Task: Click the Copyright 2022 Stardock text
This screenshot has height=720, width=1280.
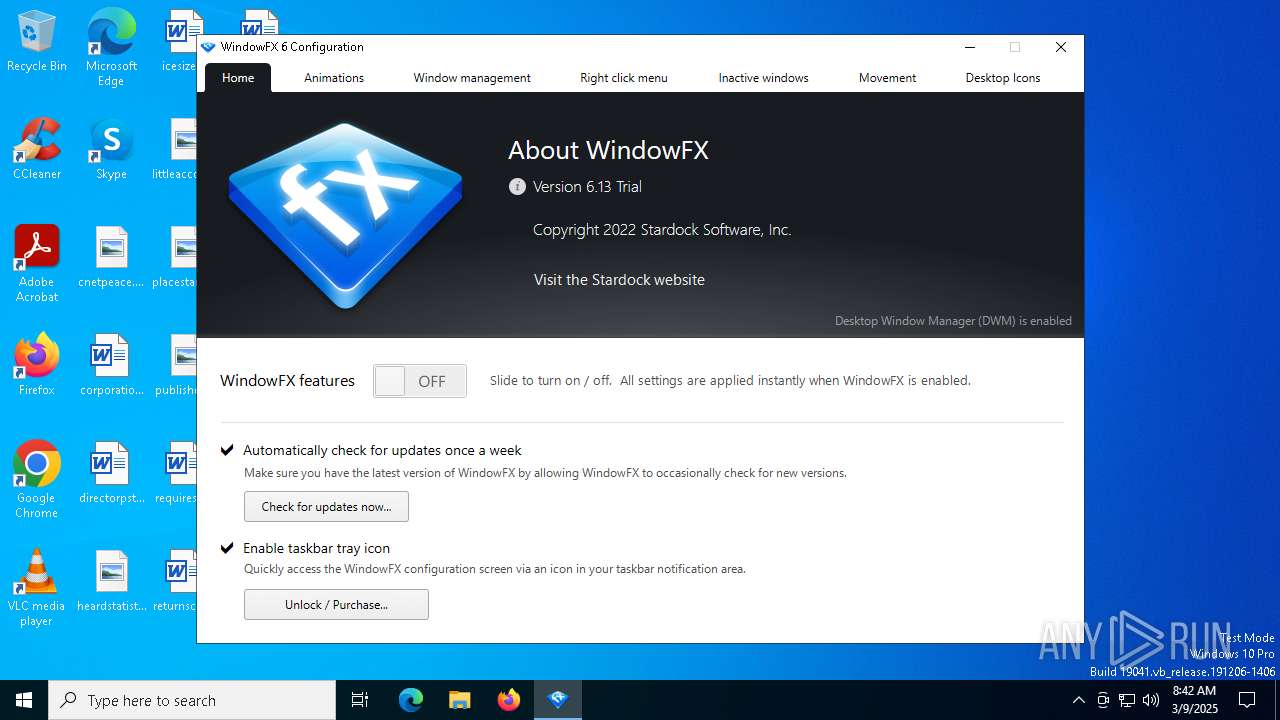Action: pyautogui.click(x=662, y=230)
